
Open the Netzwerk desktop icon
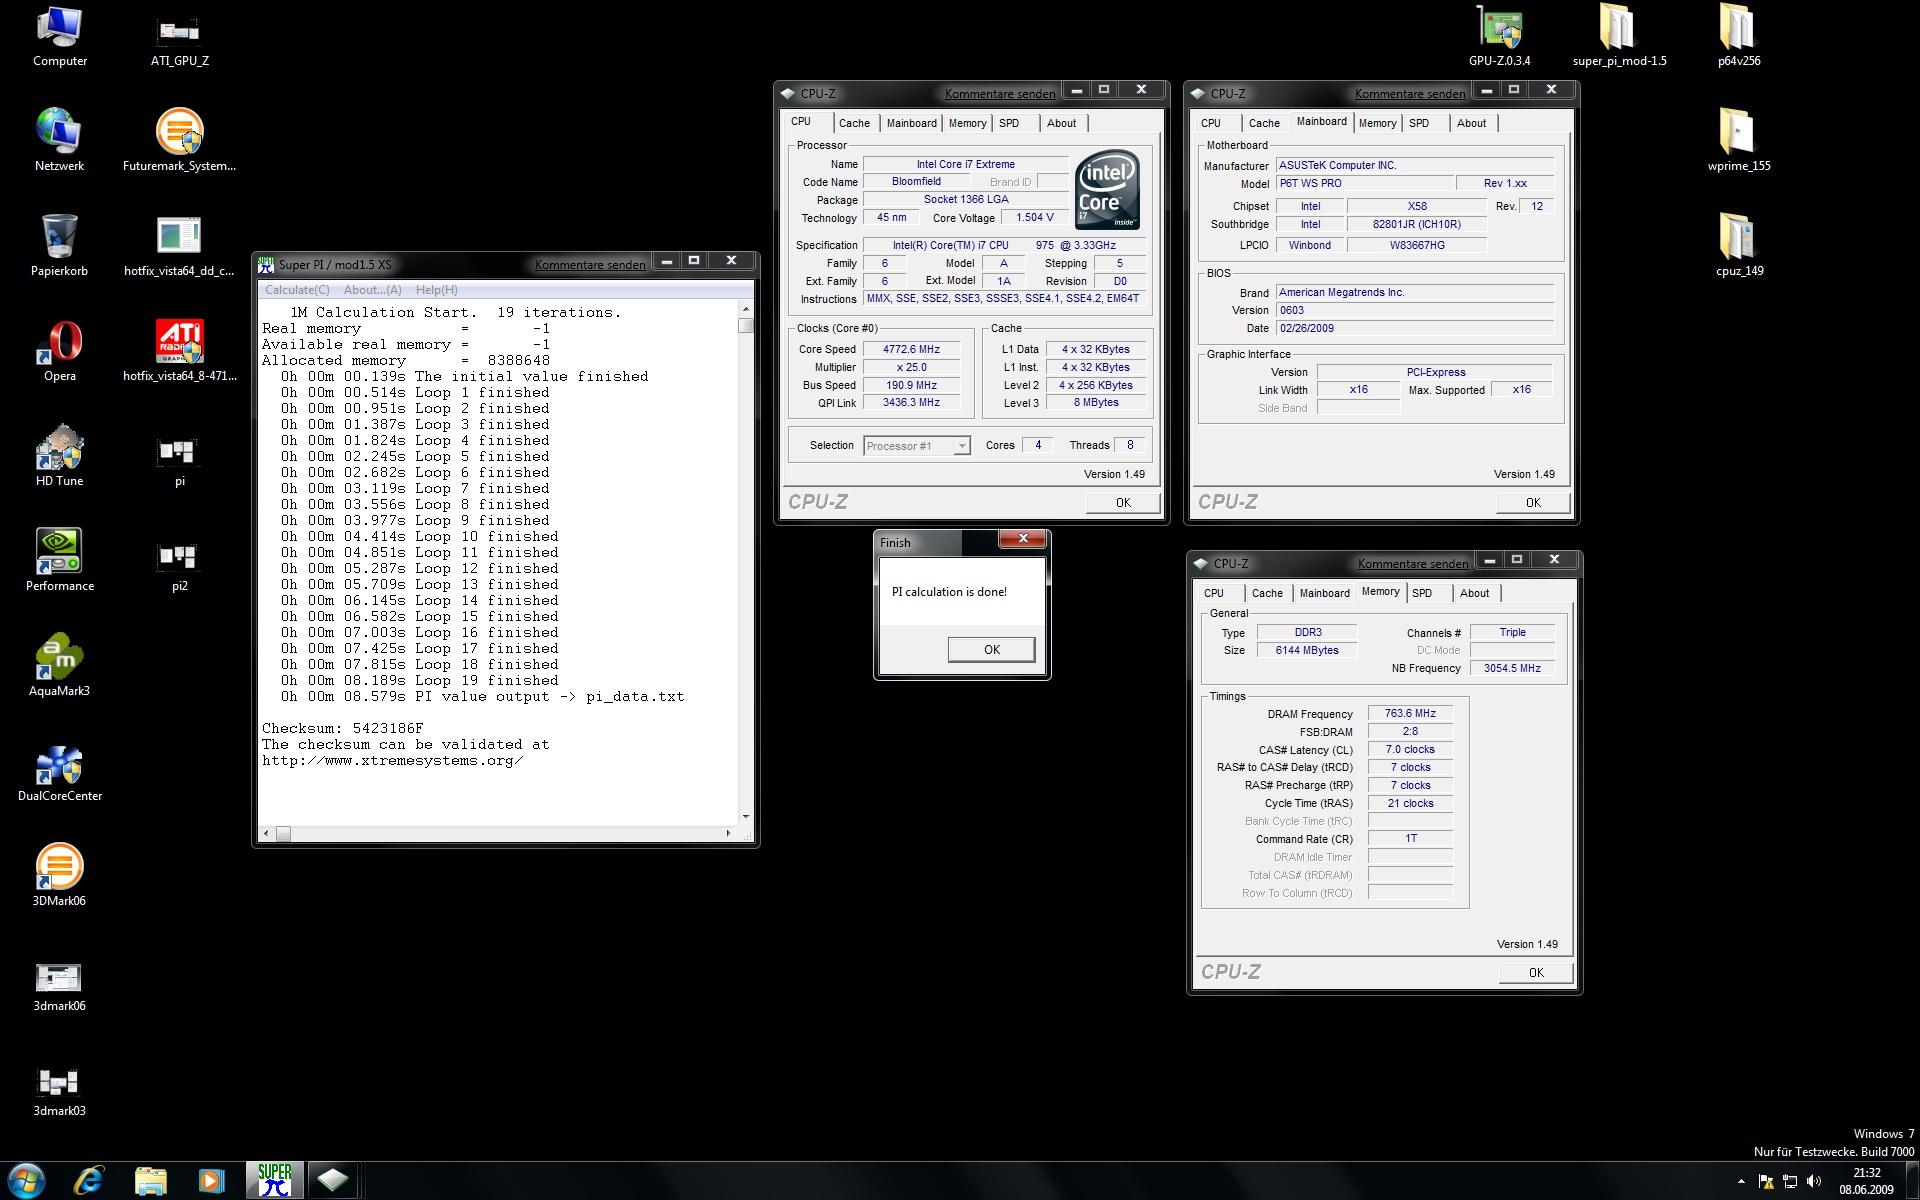click(x=59, y=141)
